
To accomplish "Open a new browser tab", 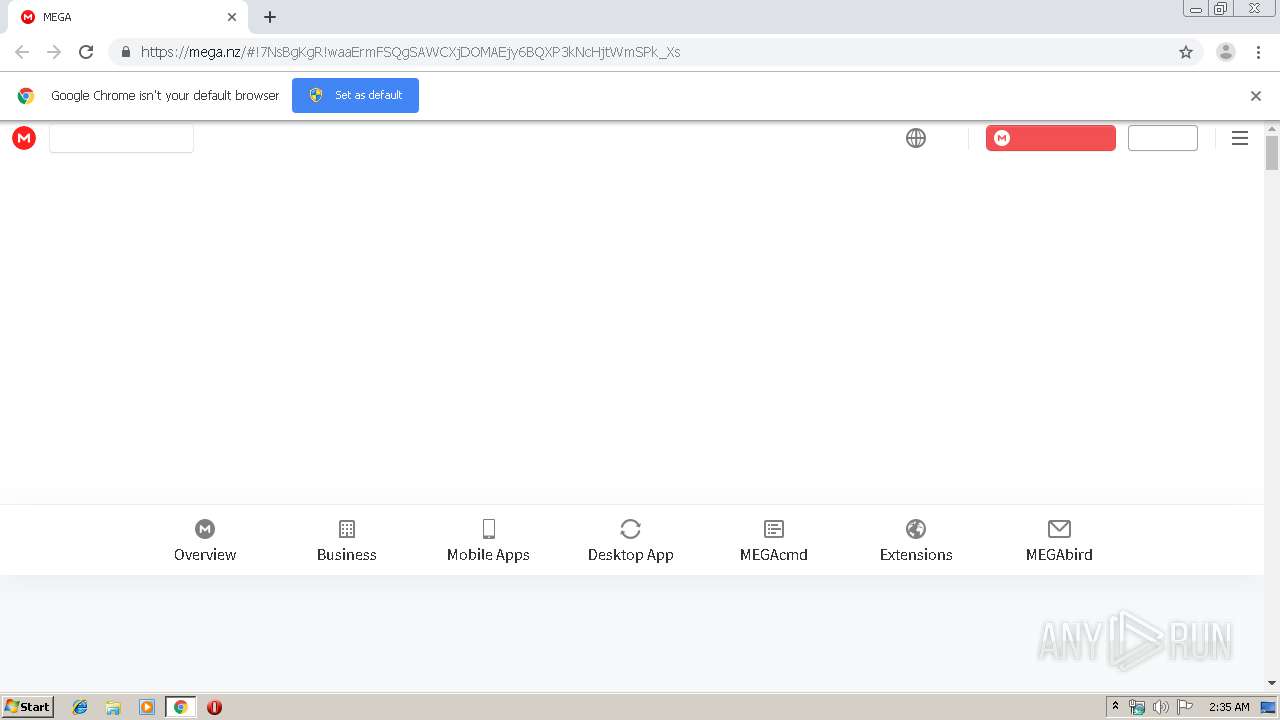I will (270, 17).
